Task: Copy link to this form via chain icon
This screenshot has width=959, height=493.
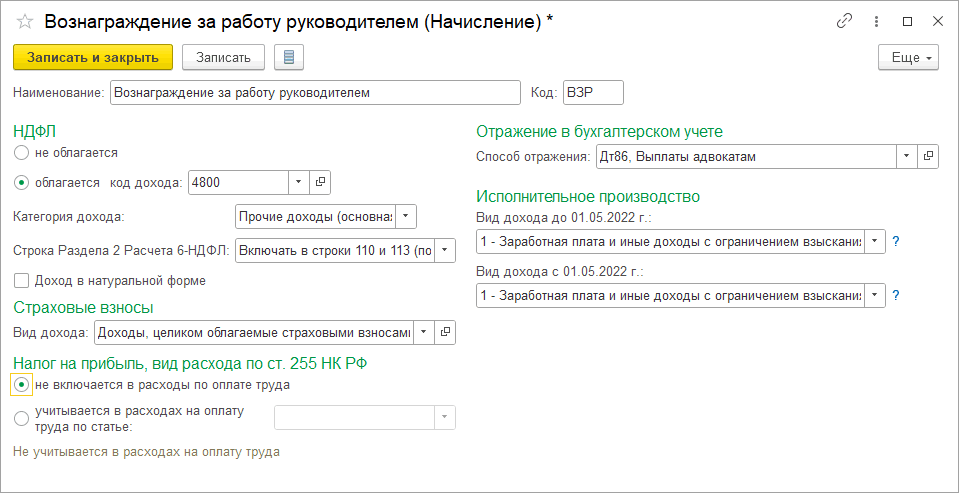Action: tap(846, 21)
